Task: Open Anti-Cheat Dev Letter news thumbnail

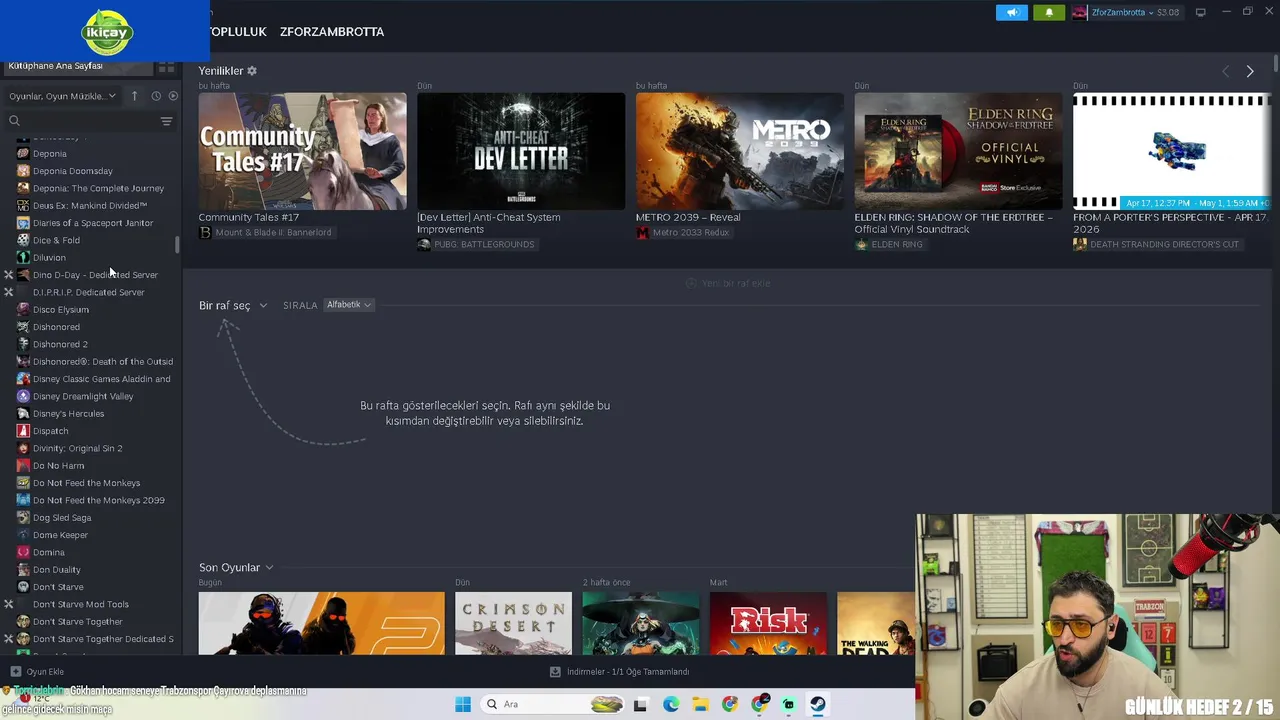Action: pyautogui.click(x=521, y=151)
